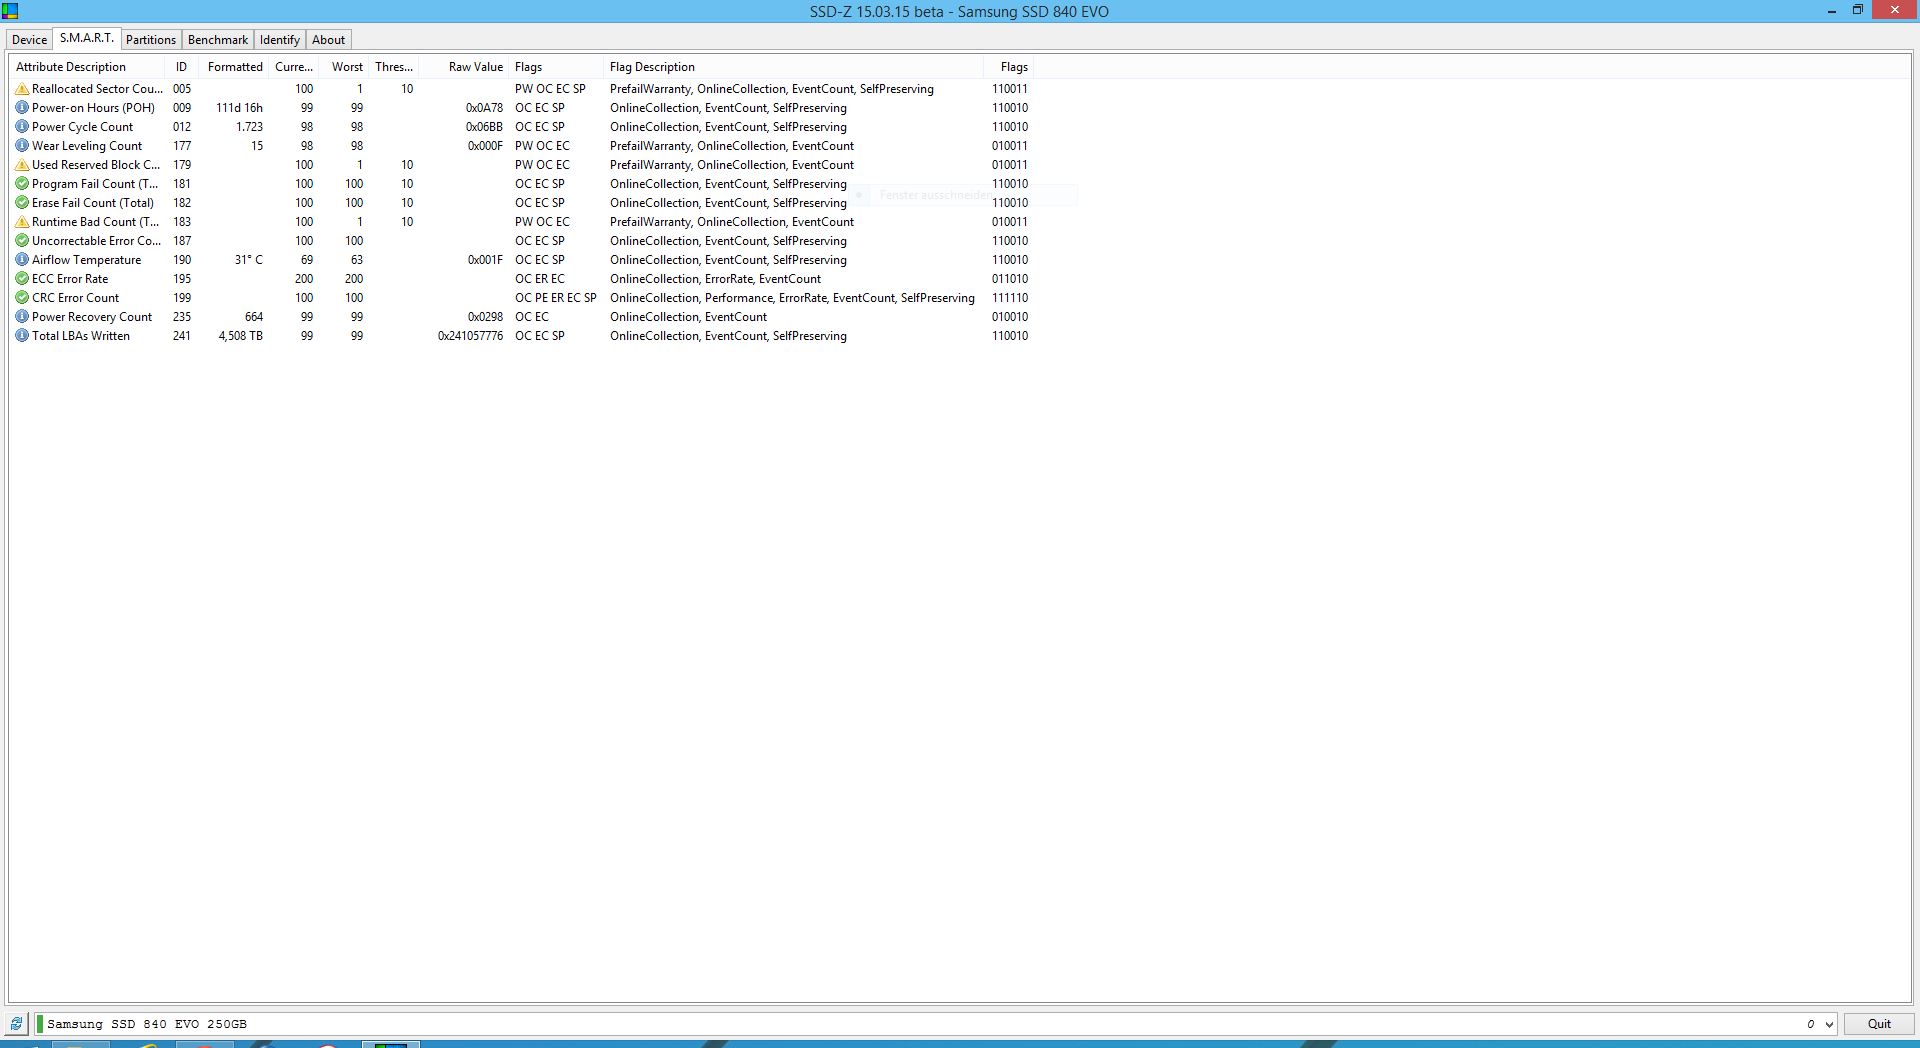Click raw value 0x06BB
1920x1048 pixels.
pyautogui.click(x=484, y=127)
